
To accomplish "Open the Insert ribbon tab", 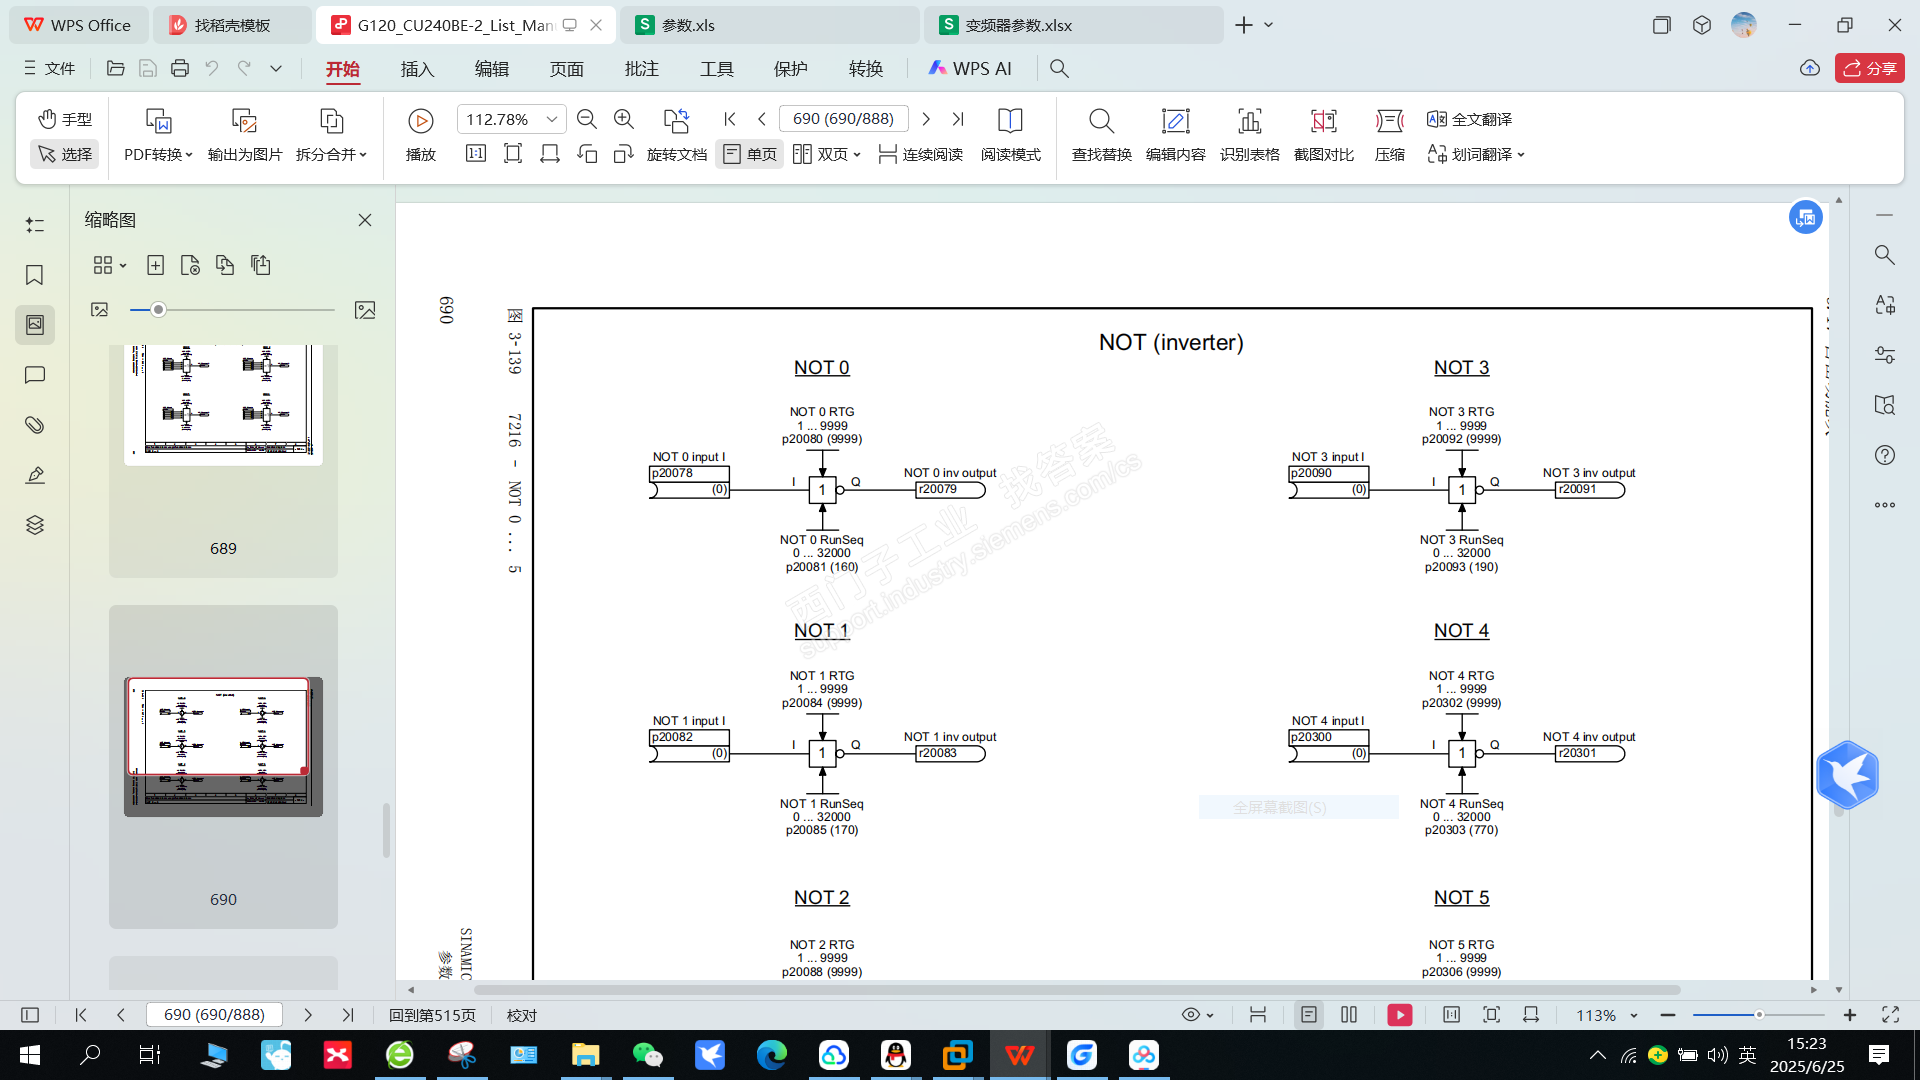I will point(417,68).
